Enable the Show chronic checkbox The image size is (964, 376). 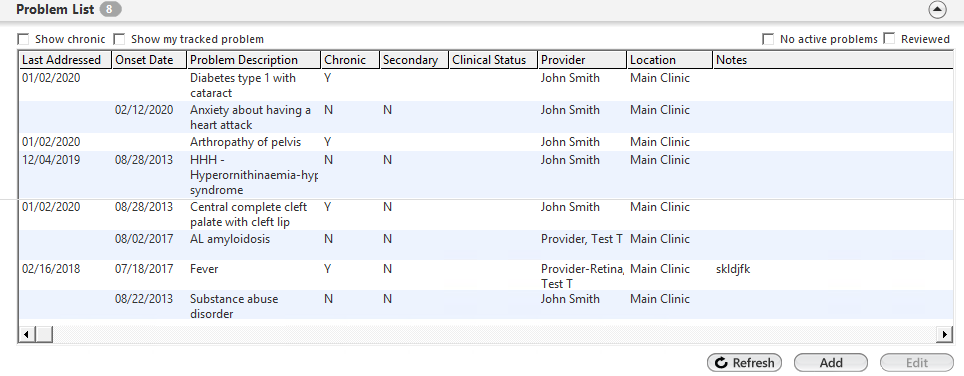click(23, 39)
